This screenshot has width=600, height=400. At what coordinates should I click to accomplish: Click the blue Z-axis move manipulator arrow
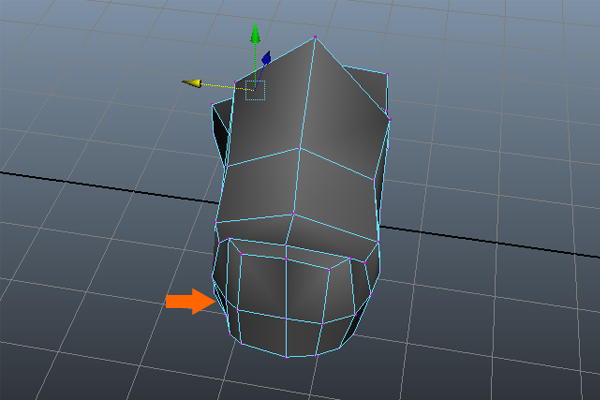click(266, 58)
